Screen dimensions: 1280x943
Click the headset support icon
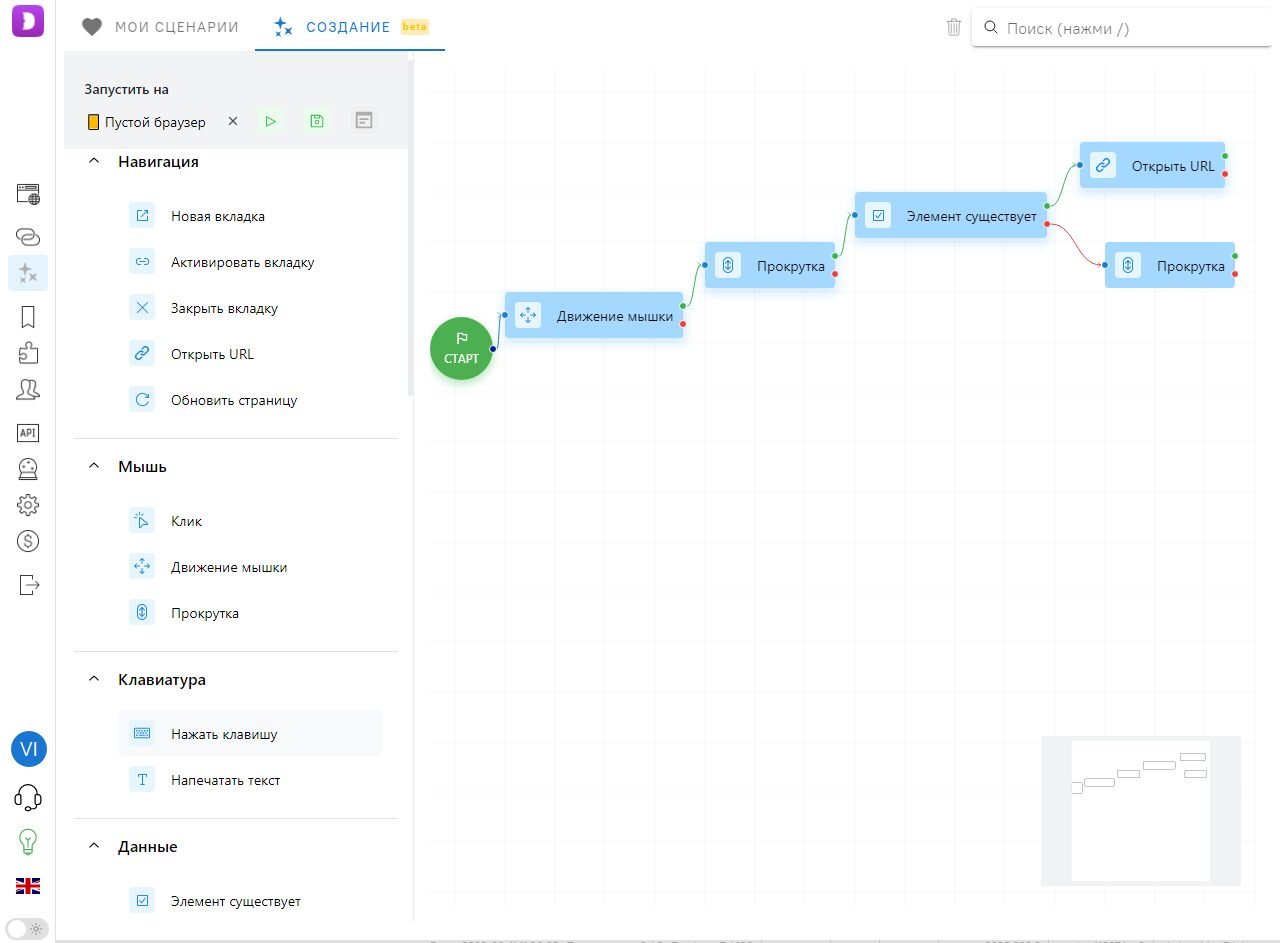[28, 797]
